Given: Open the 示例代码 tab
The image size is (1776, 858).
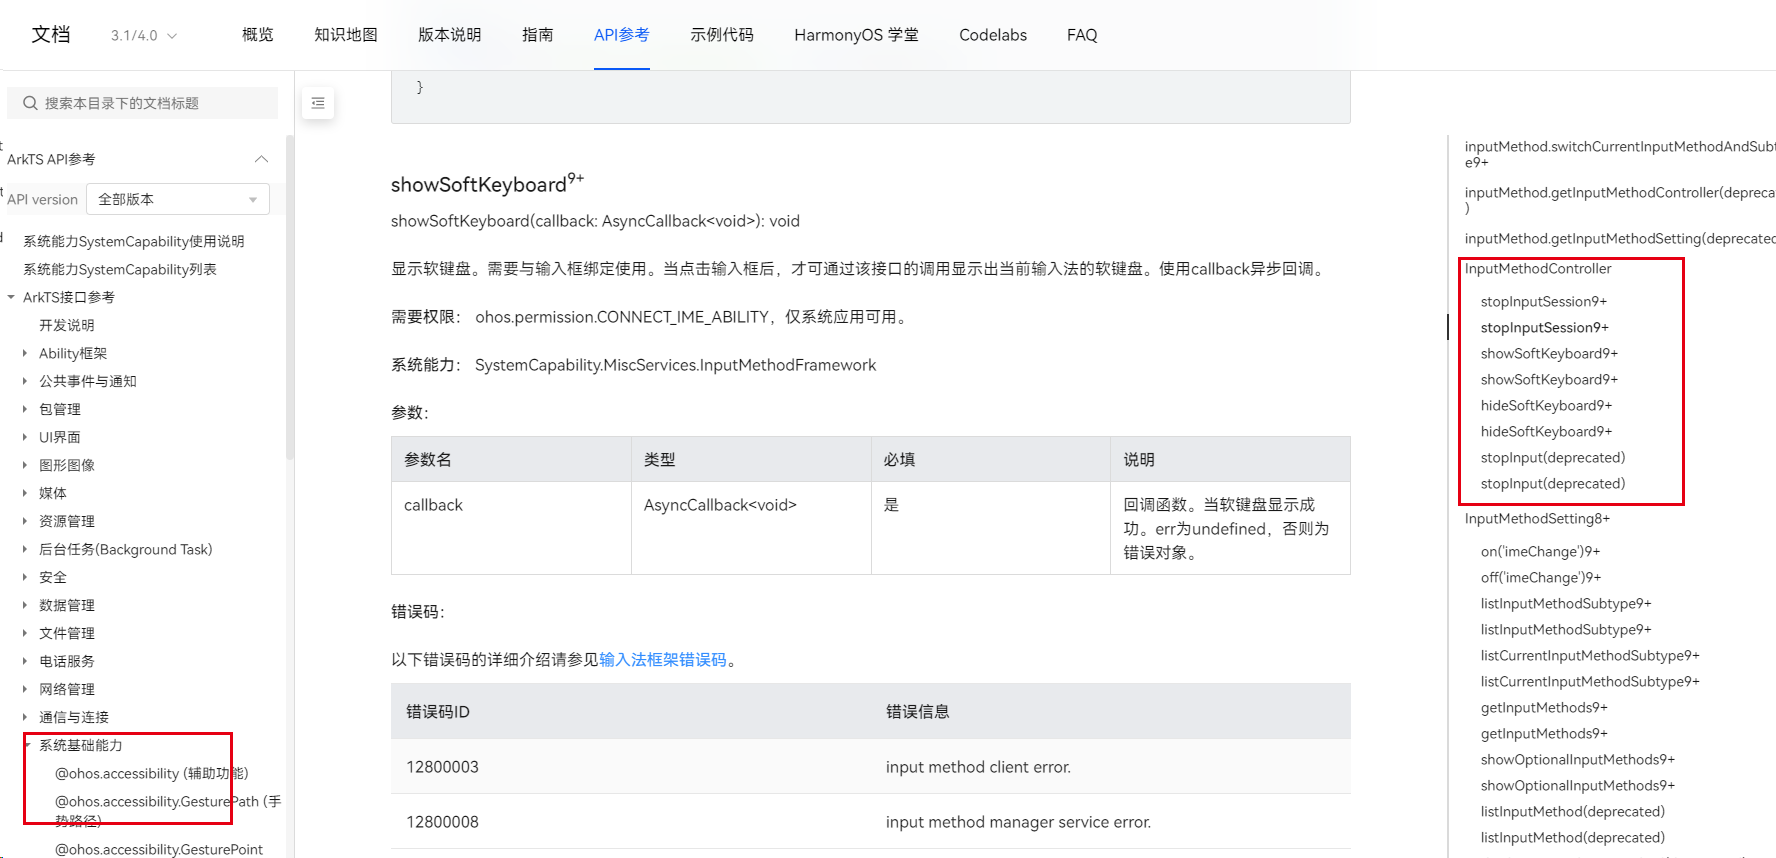Looking at the screenshot, I should click(722, 35).
